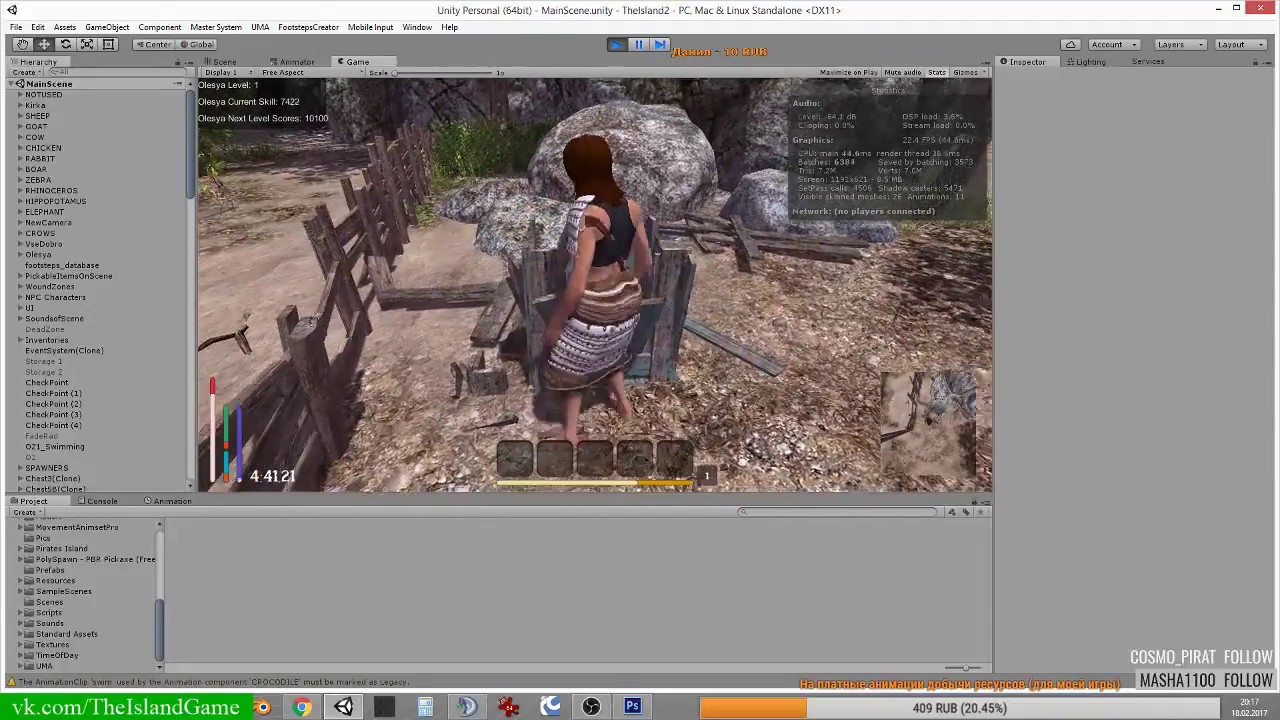Select CheckPoint (3) in Hierarchy
Image resolution: width=1280 pixels, height=720 pixels.
coord(53,415)
